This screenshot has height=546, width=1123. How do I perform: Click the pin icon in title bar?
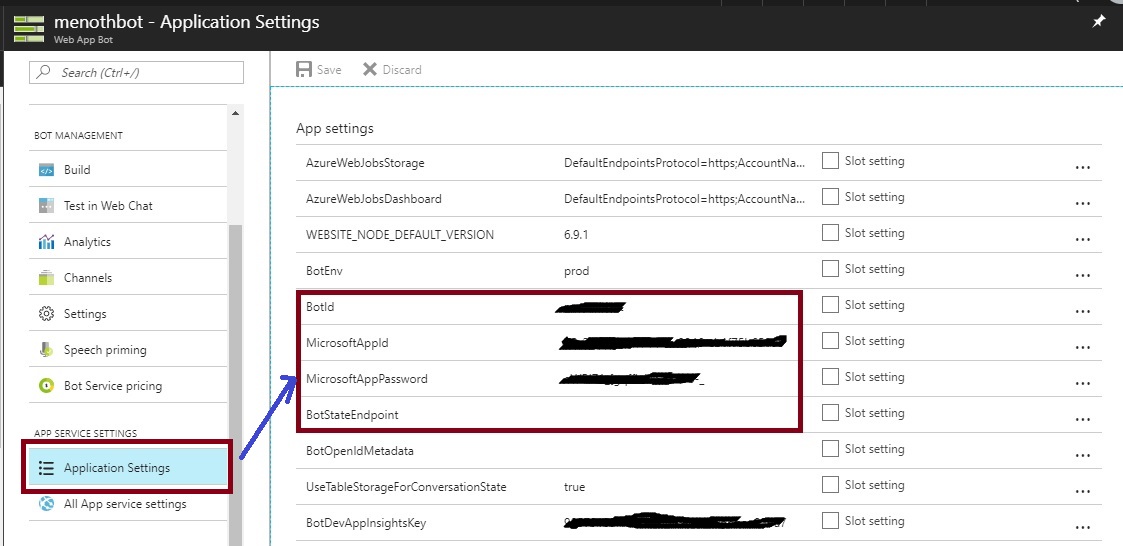1099,22
